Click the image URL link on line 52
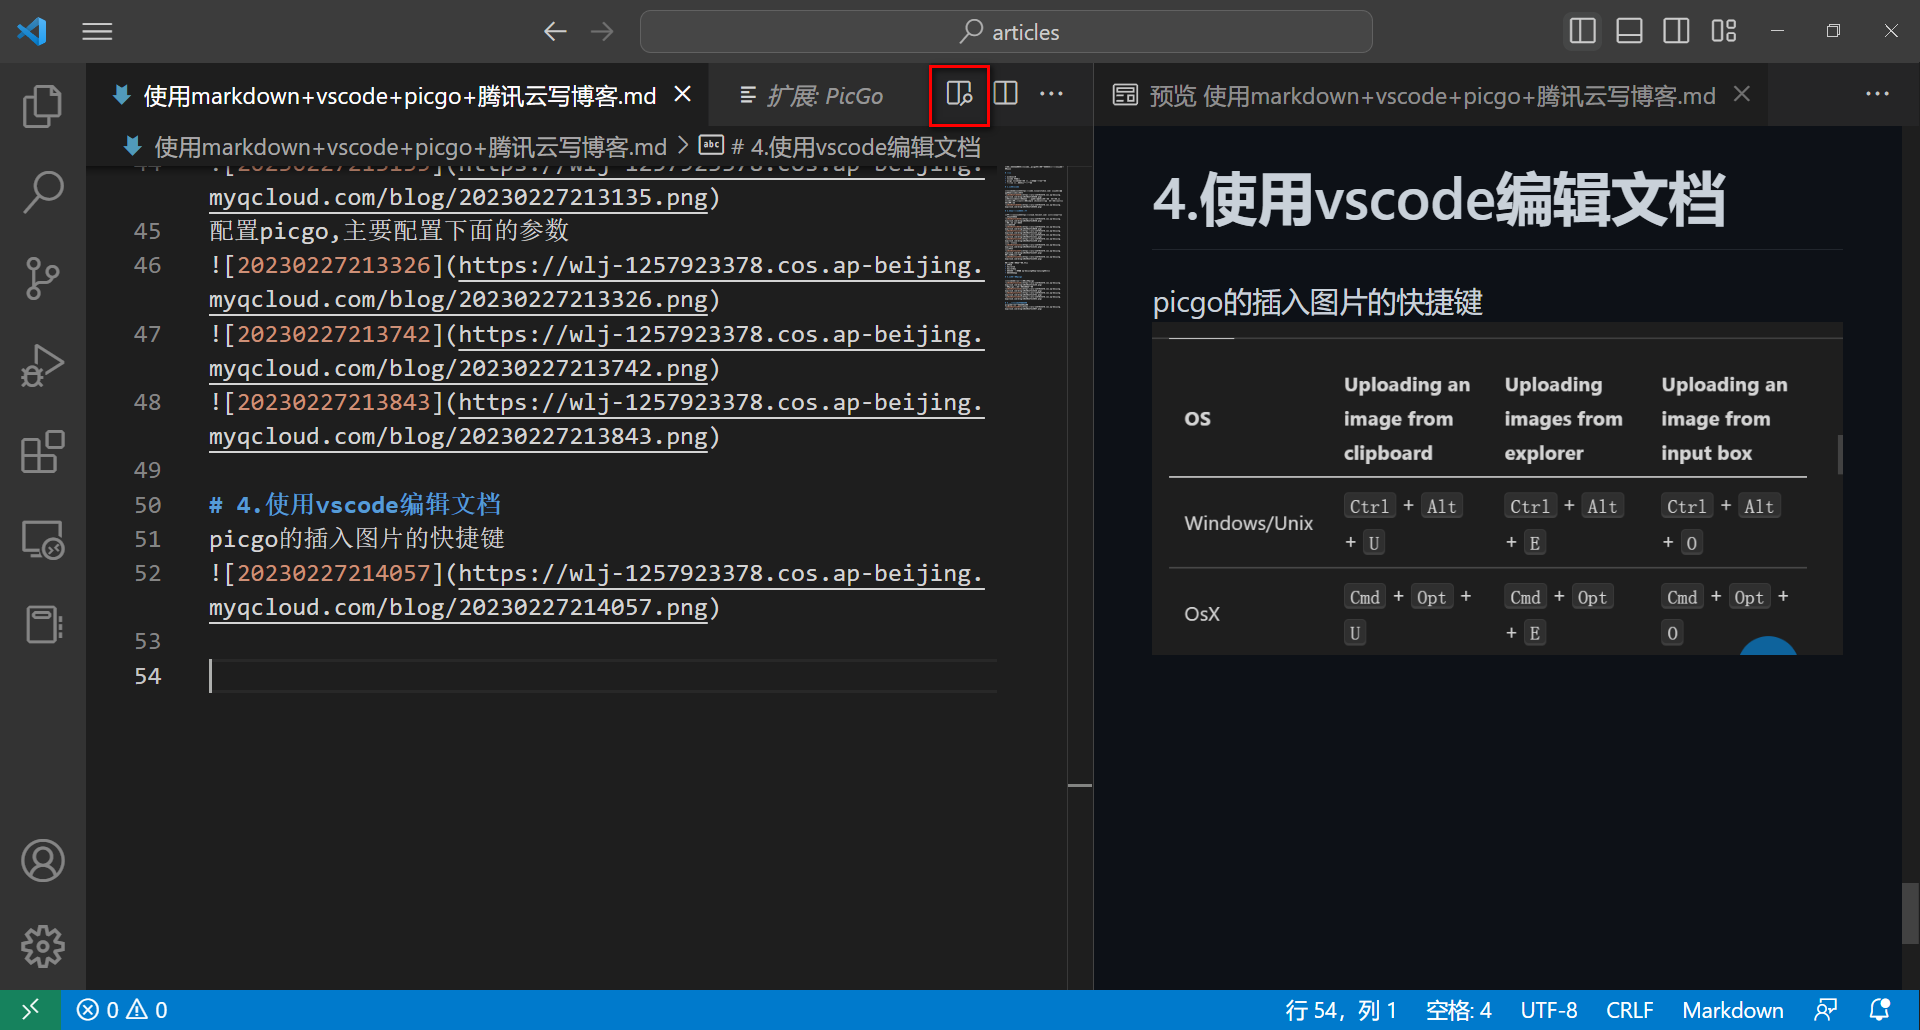Image resolution: width=1920 pixels, height=1030 pixels. [x=720, y=574]
